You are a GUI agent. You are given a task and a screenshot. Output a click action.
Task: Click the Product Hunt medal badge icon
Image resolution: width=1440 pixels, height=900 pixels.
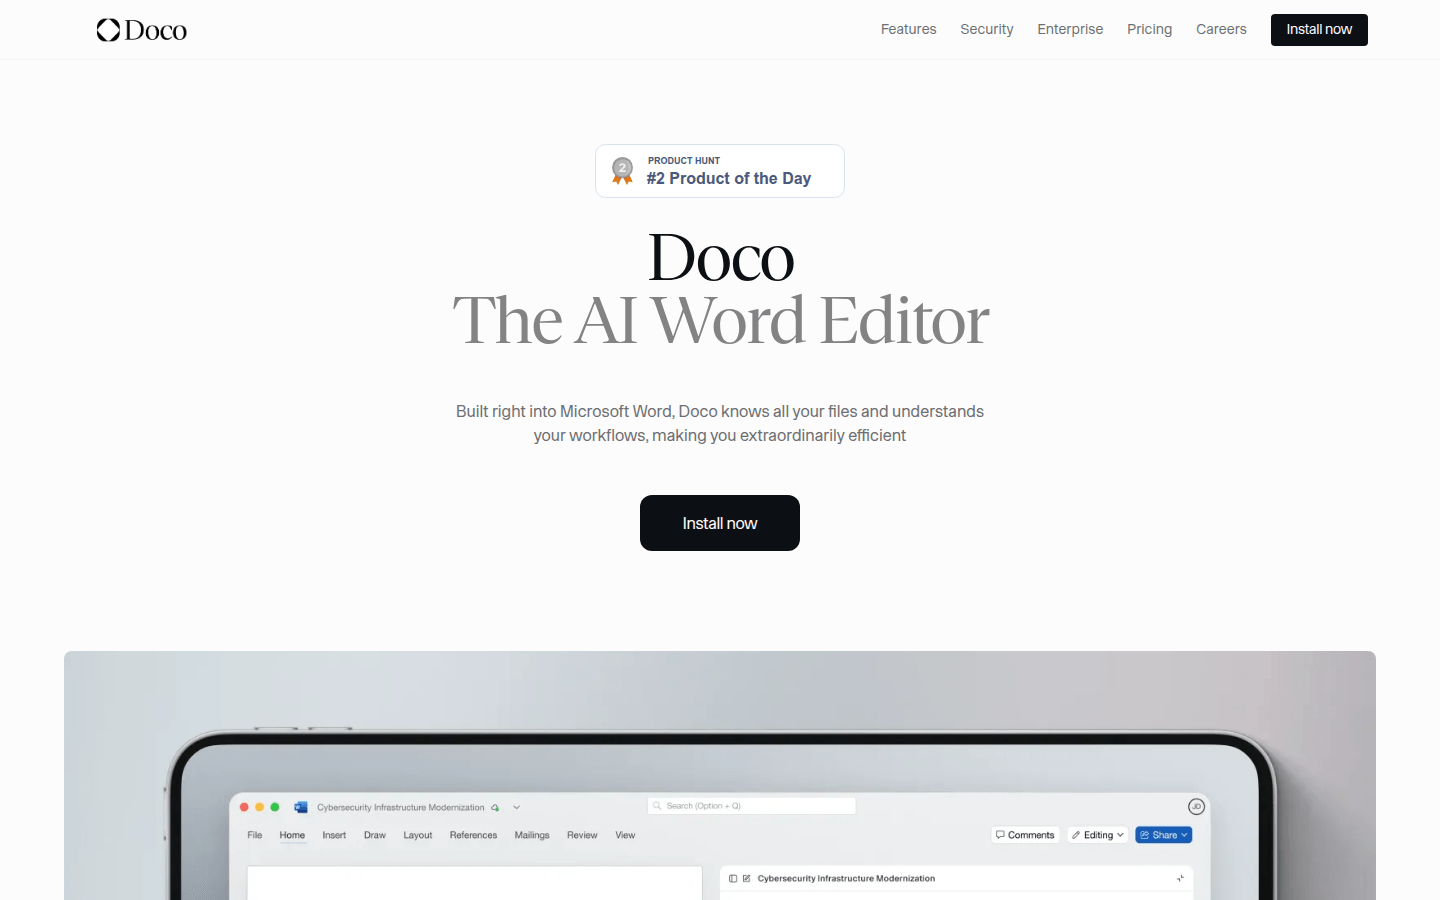[x=622, y=171]
